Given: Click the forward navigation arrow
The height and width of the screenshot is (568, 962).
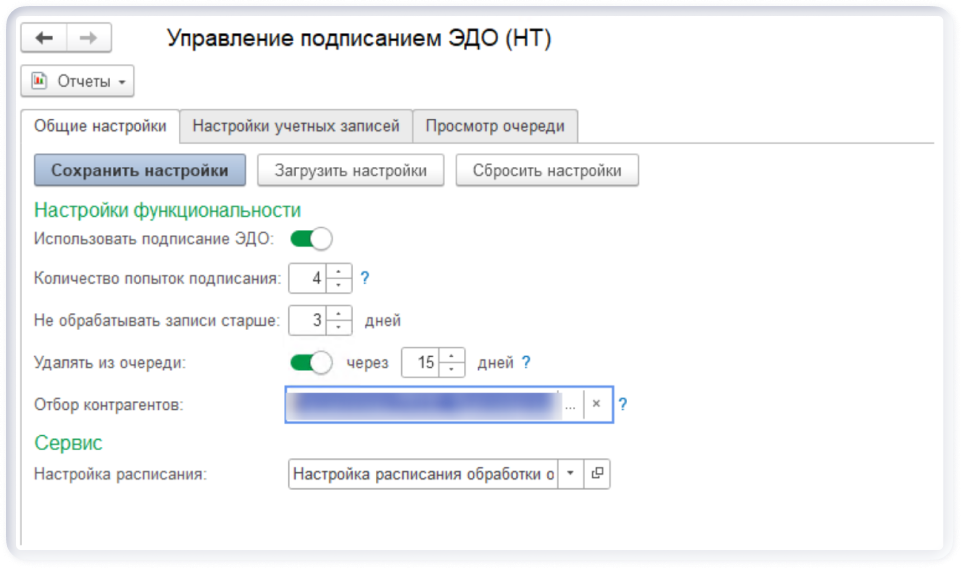Looking at the screenshot, I should (88, 38).
